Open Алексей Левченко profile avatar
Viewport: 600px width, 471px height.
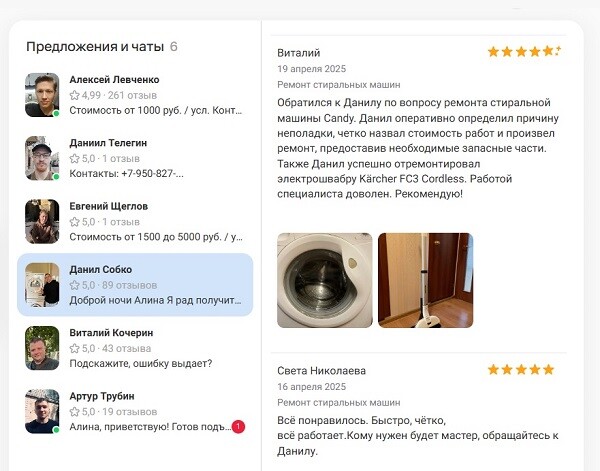pyautogui.click(x=42, y=95)
